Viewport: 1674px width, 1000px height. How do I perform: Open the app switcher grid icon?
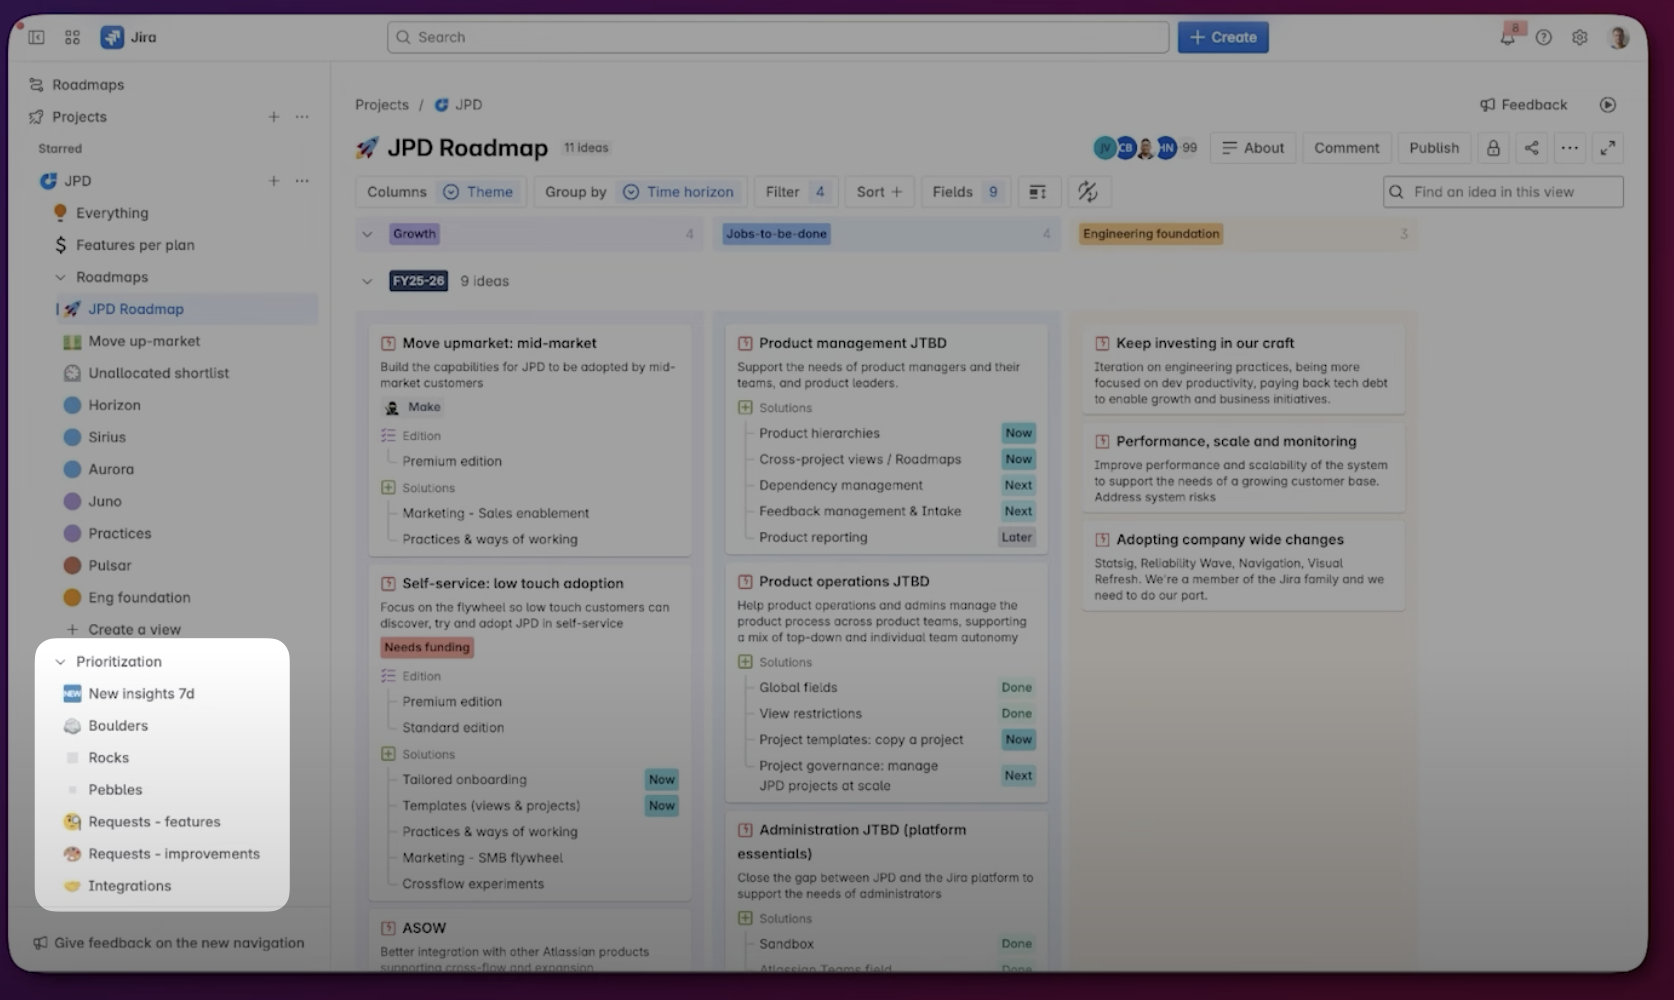(72, 37)
